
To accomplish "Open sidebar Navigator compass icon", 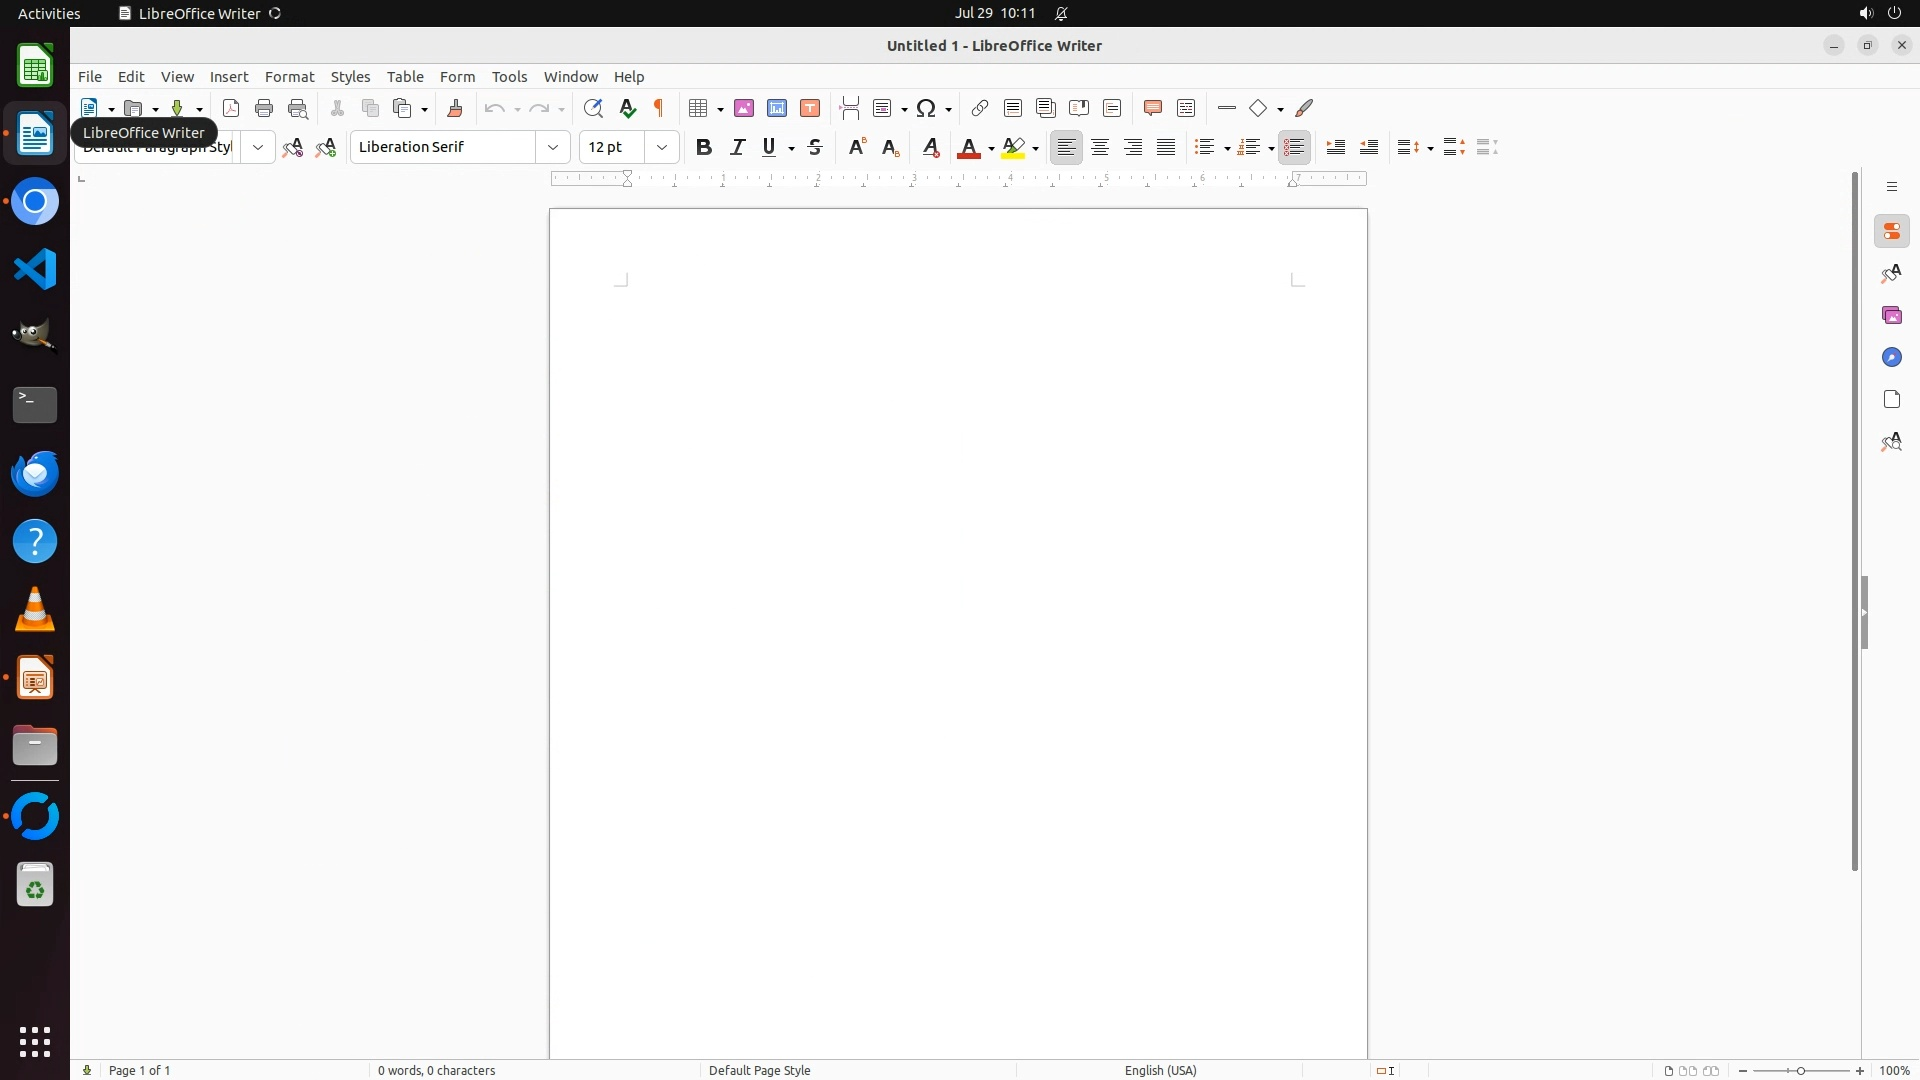I will coord(1891,358).
